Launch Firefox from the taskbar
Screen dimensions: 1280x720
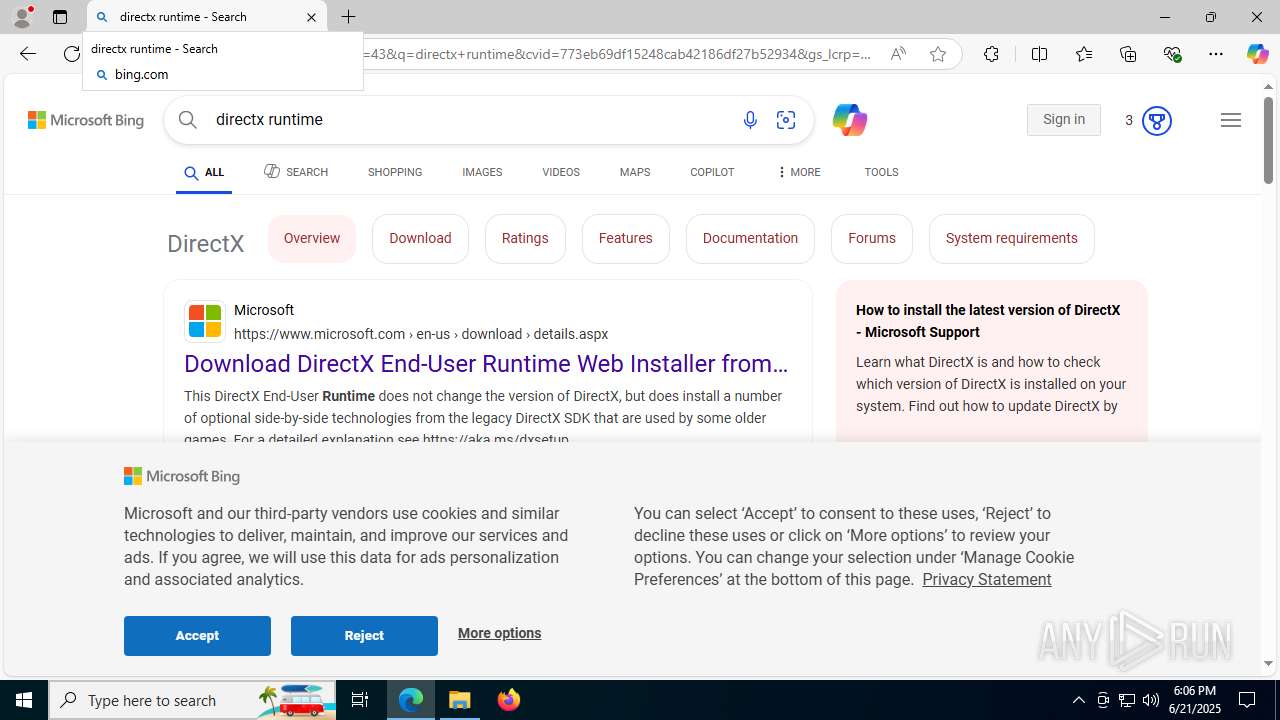point(509,700)
